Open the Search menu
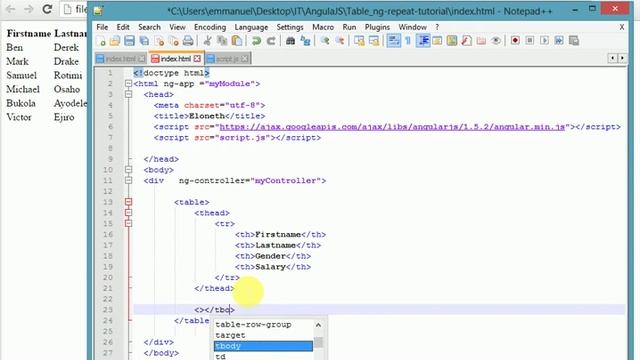Screen dimensions: 640x360 tap(149, 27)
